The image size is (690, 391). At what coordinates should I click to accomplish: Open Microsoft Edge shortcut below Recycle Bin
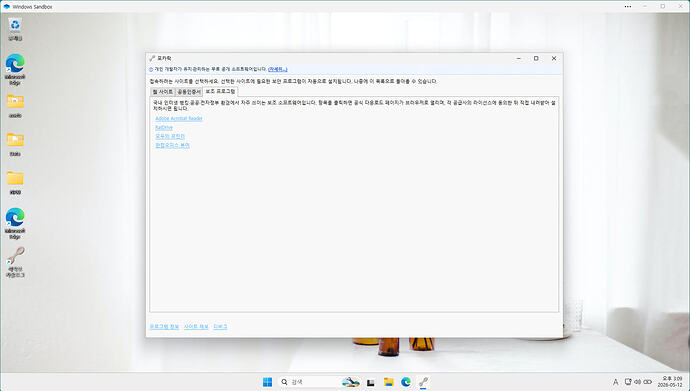(15, 69)
